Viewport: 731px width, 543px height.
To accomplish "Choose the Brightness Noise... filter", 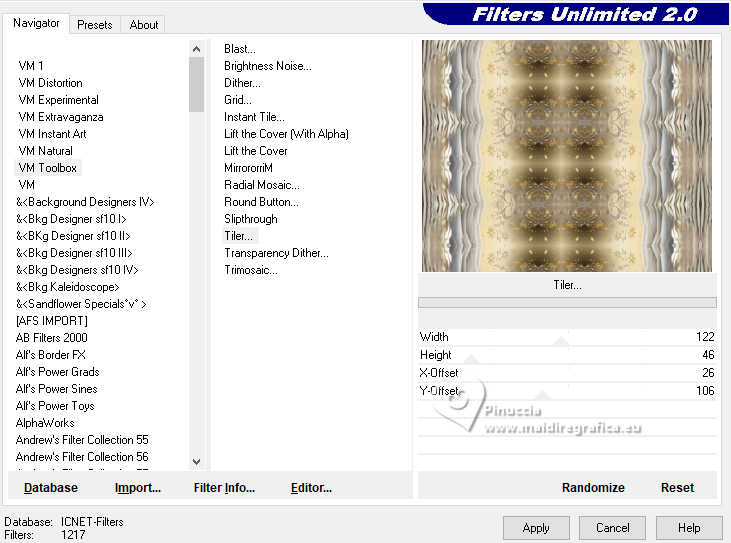I will tap(268, 66).
